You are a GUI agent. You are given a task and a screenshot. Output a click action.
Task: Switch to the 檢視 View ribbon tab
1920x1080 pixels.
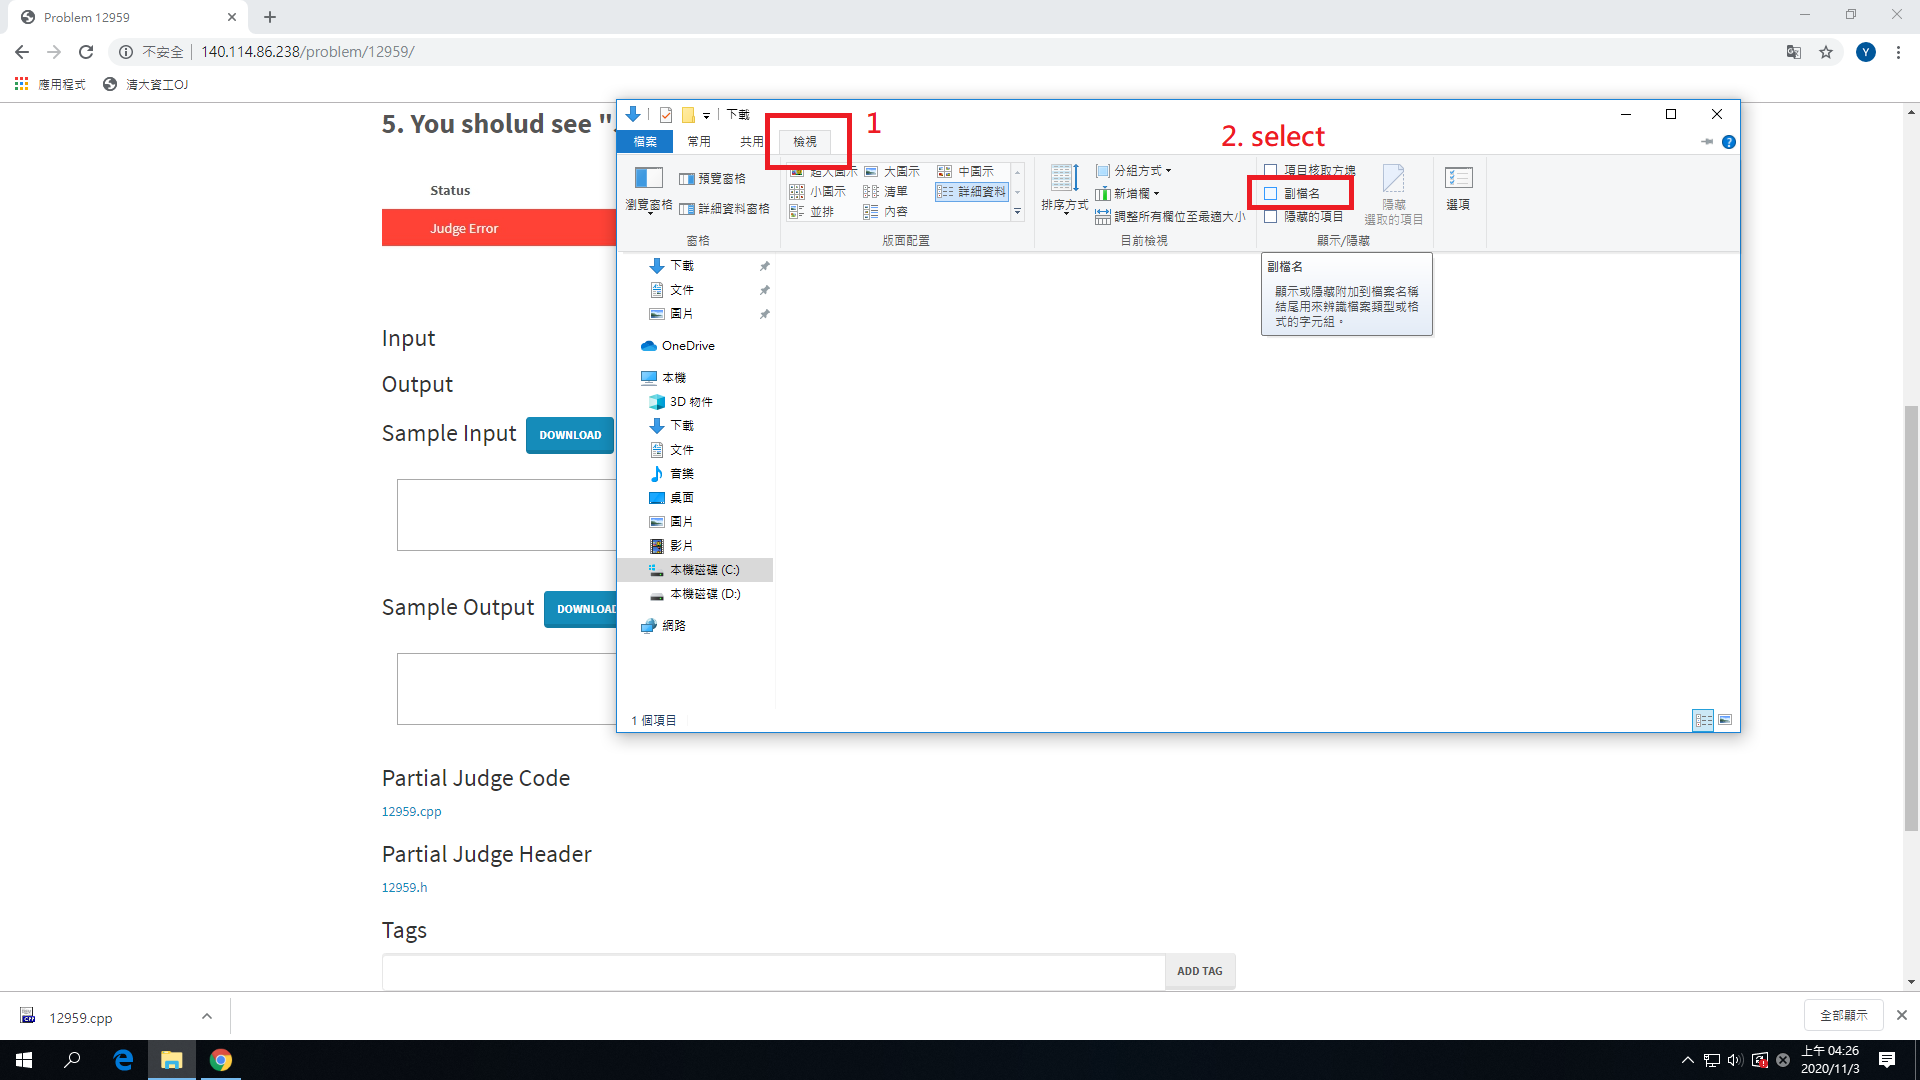pyautogui.click(x=805, y=142)
